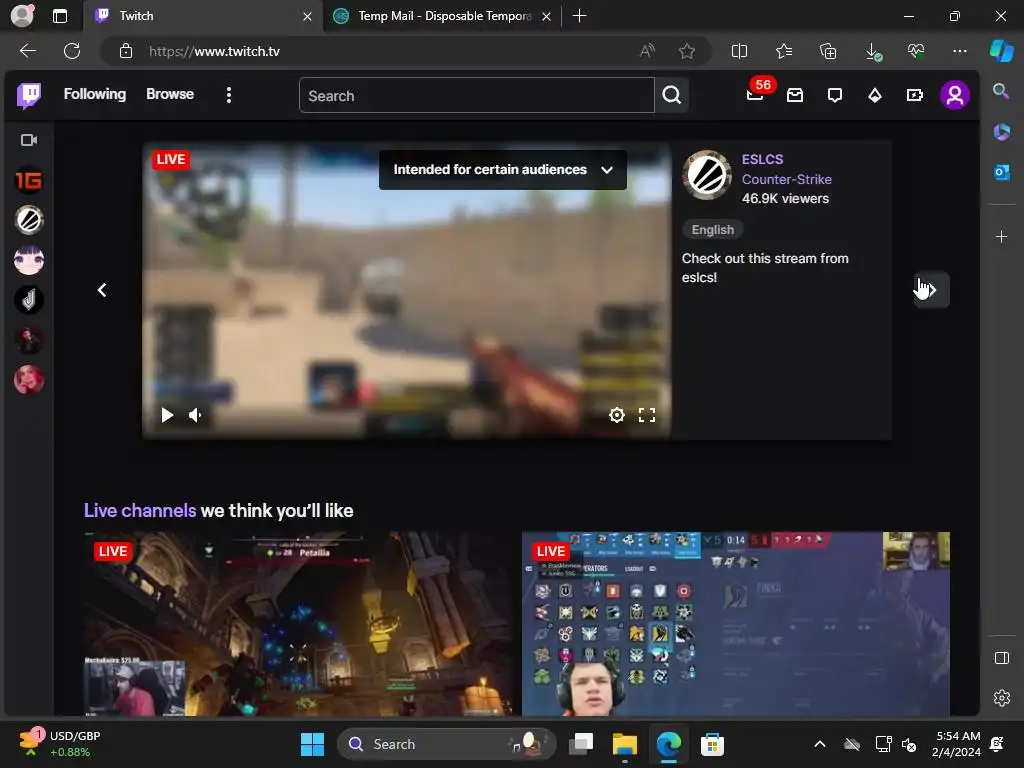Open Edge Downloads

(x=872, y=51)
